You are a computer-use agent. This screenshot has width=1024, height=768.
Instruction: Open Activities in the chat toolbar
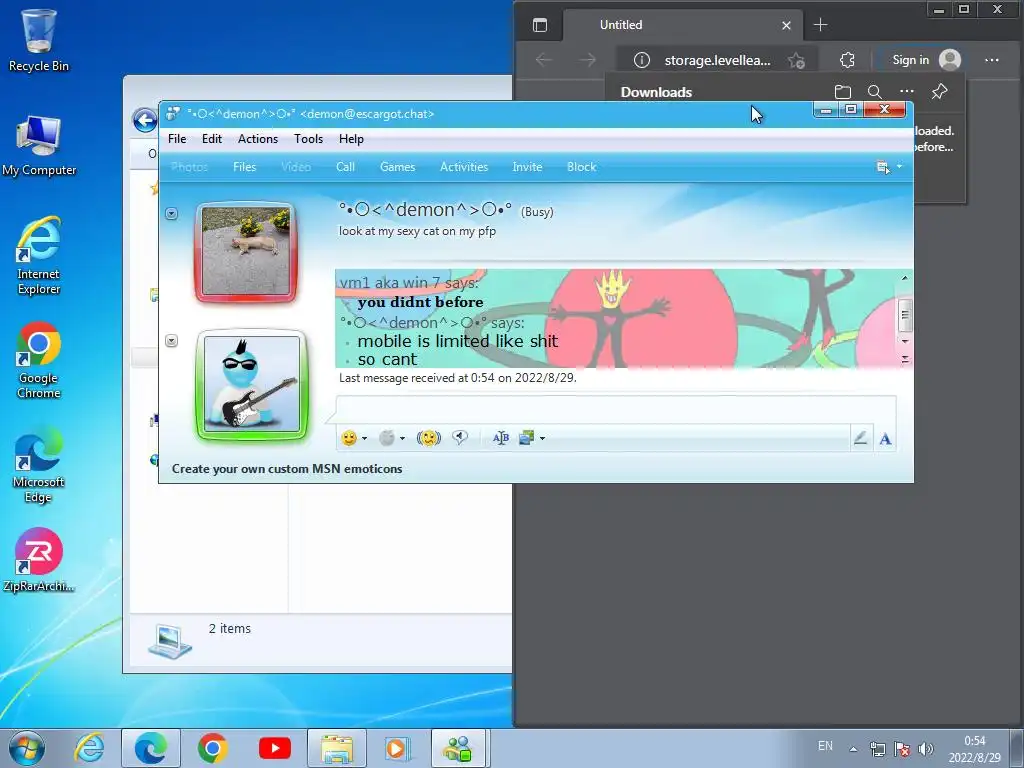point(464,167)
